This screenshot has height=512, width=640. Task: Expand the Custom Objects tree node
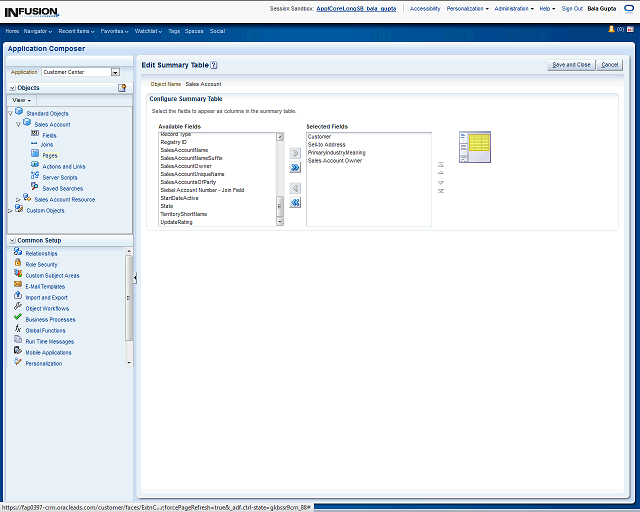pos(10,211)
